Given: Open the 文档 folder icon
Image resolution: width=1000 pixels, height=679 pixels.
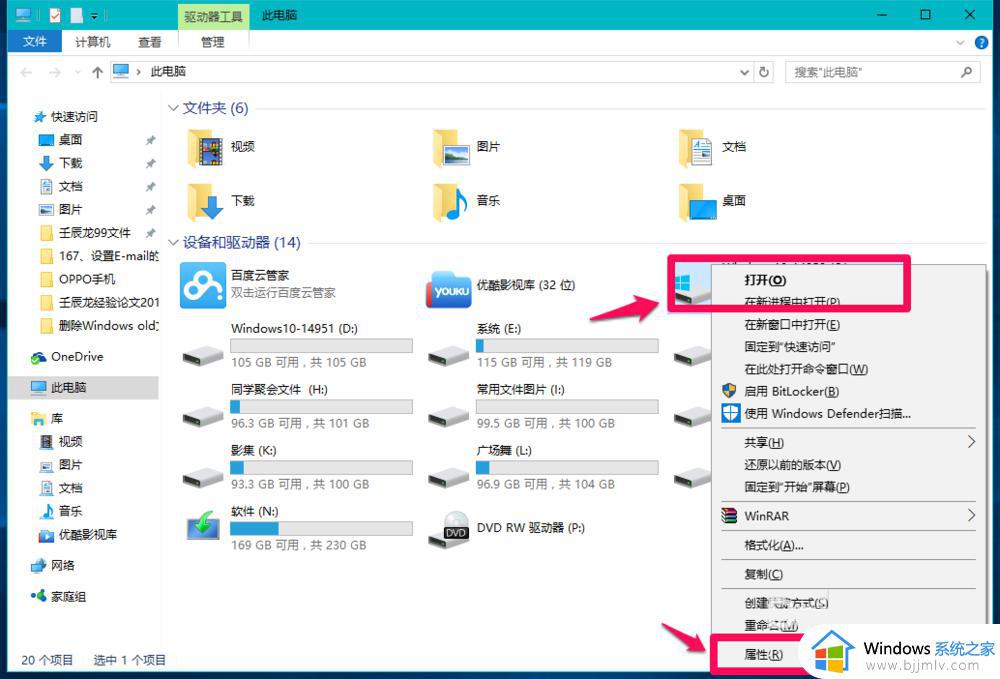Looking at the screenshot, I should [696, 147].
